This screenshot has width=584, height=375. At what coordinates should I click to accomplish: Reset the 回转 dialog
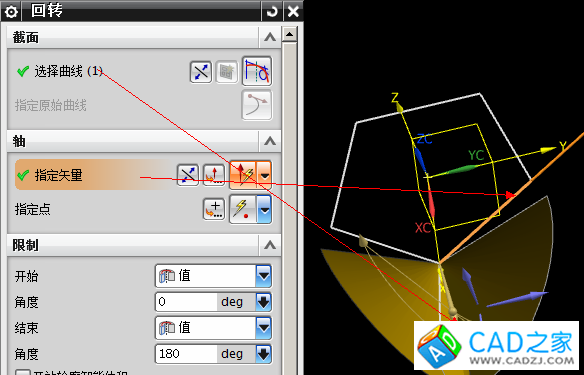pos(272,12)
